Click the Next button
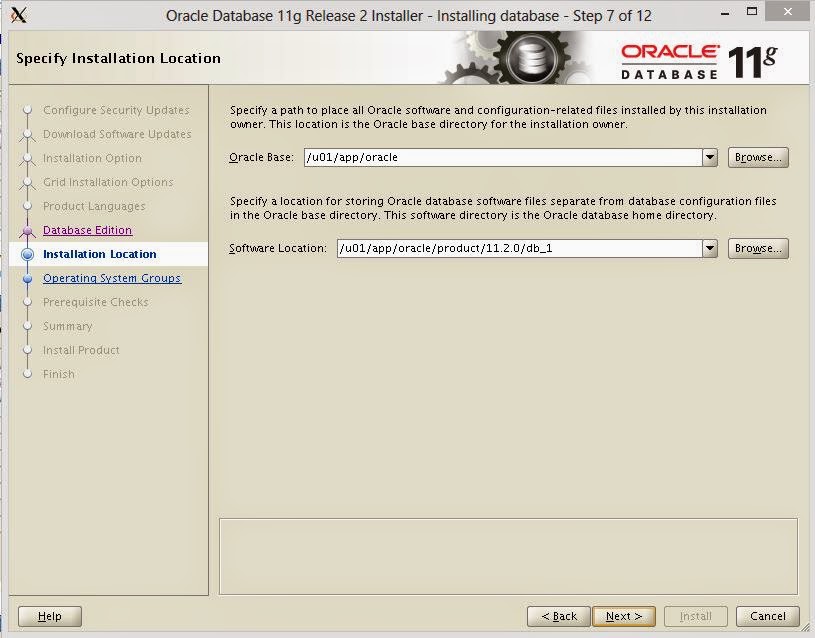The height and width of the screenshot is (638, 815). tap(624, 616)
